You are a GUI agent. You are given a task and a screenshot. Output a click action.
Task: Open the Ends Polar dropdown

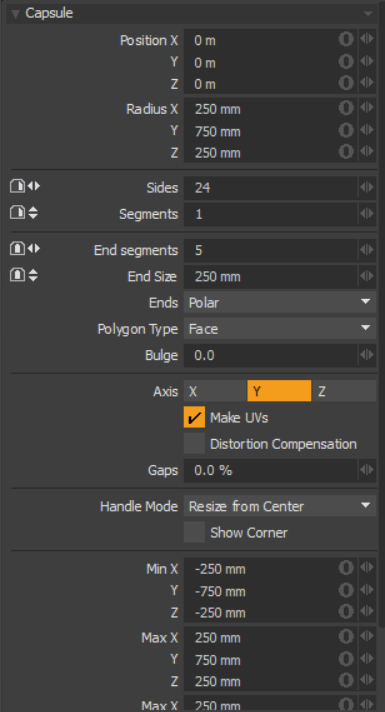(x=280, y=302)
